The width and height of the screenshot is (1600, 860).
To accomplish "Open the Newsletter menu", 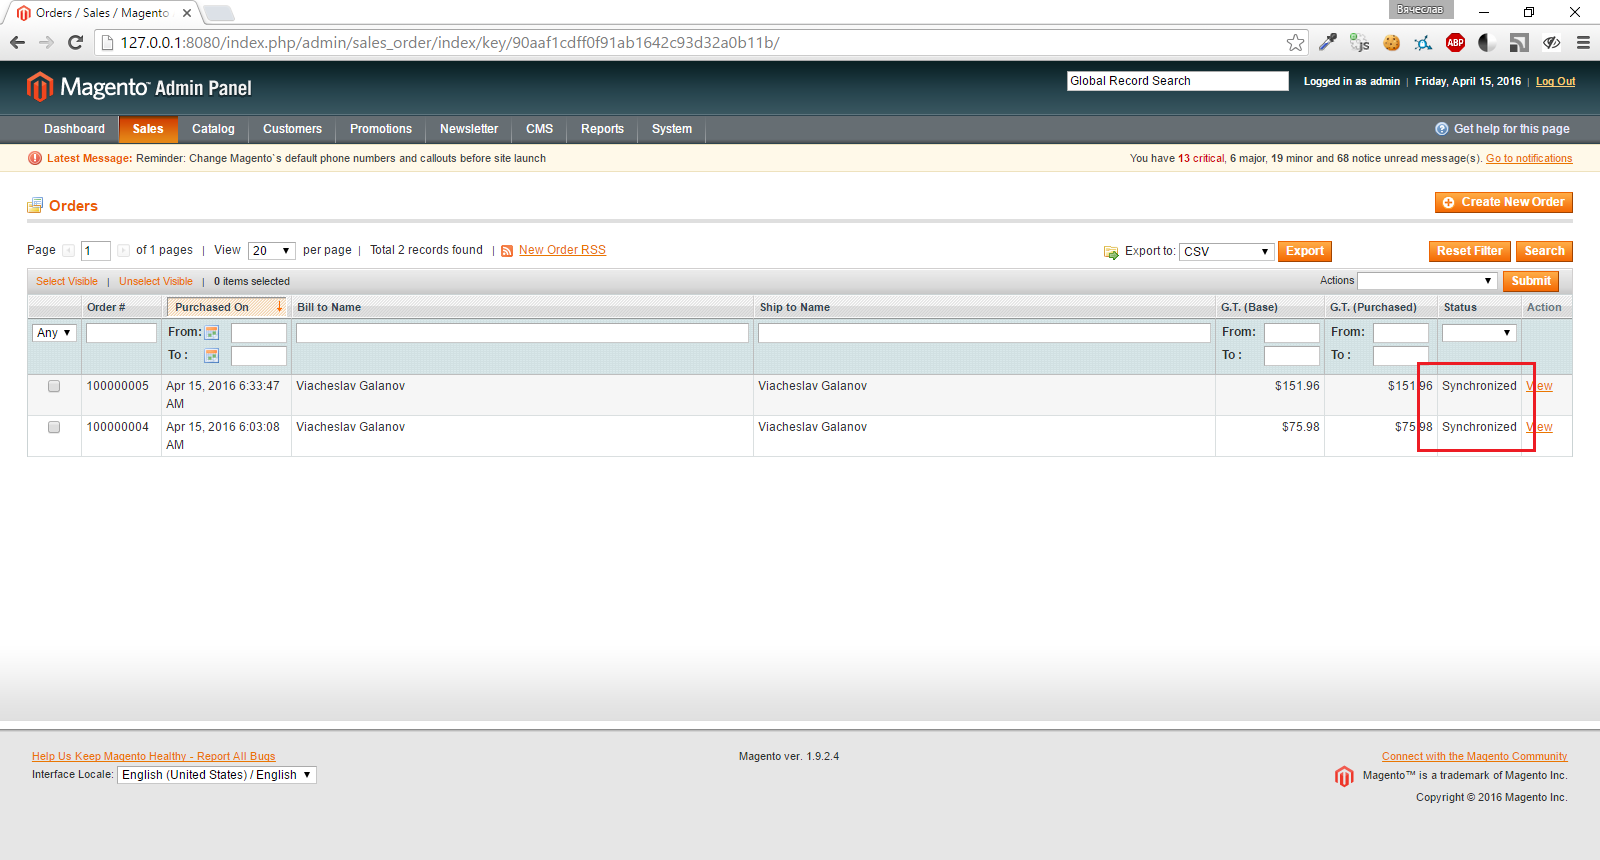I will 469,129.
